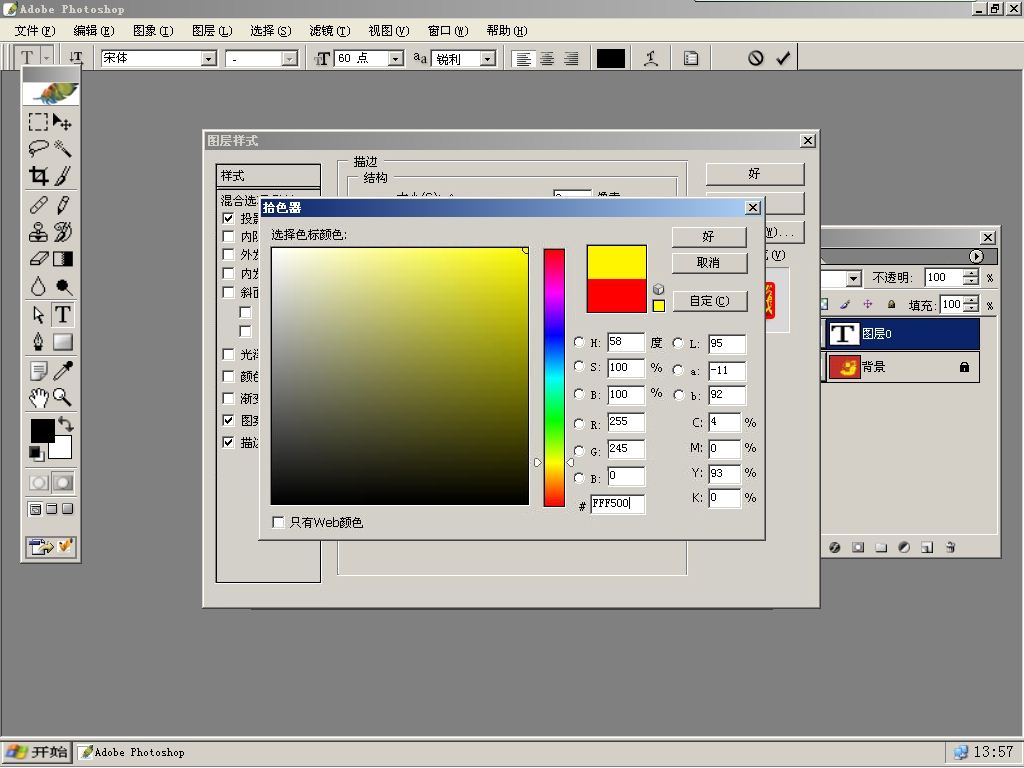Confirm color with the picker's 好 button

tap(709, 236)
